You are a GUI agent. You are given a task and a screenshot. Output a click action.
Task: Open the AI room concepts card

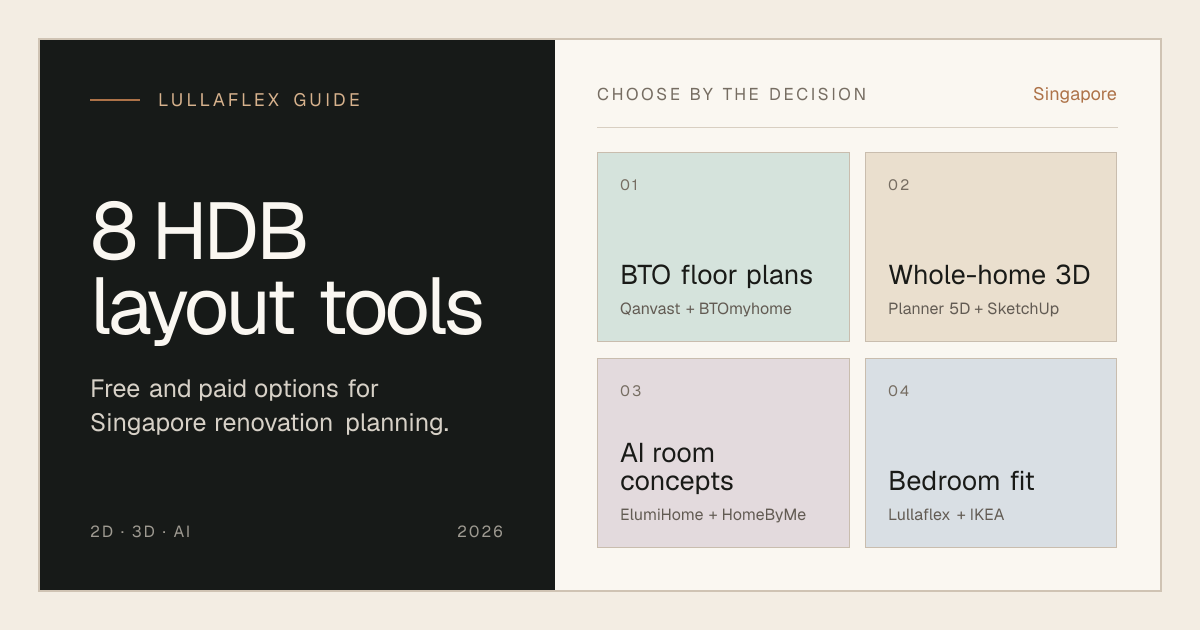click(723, 453)
